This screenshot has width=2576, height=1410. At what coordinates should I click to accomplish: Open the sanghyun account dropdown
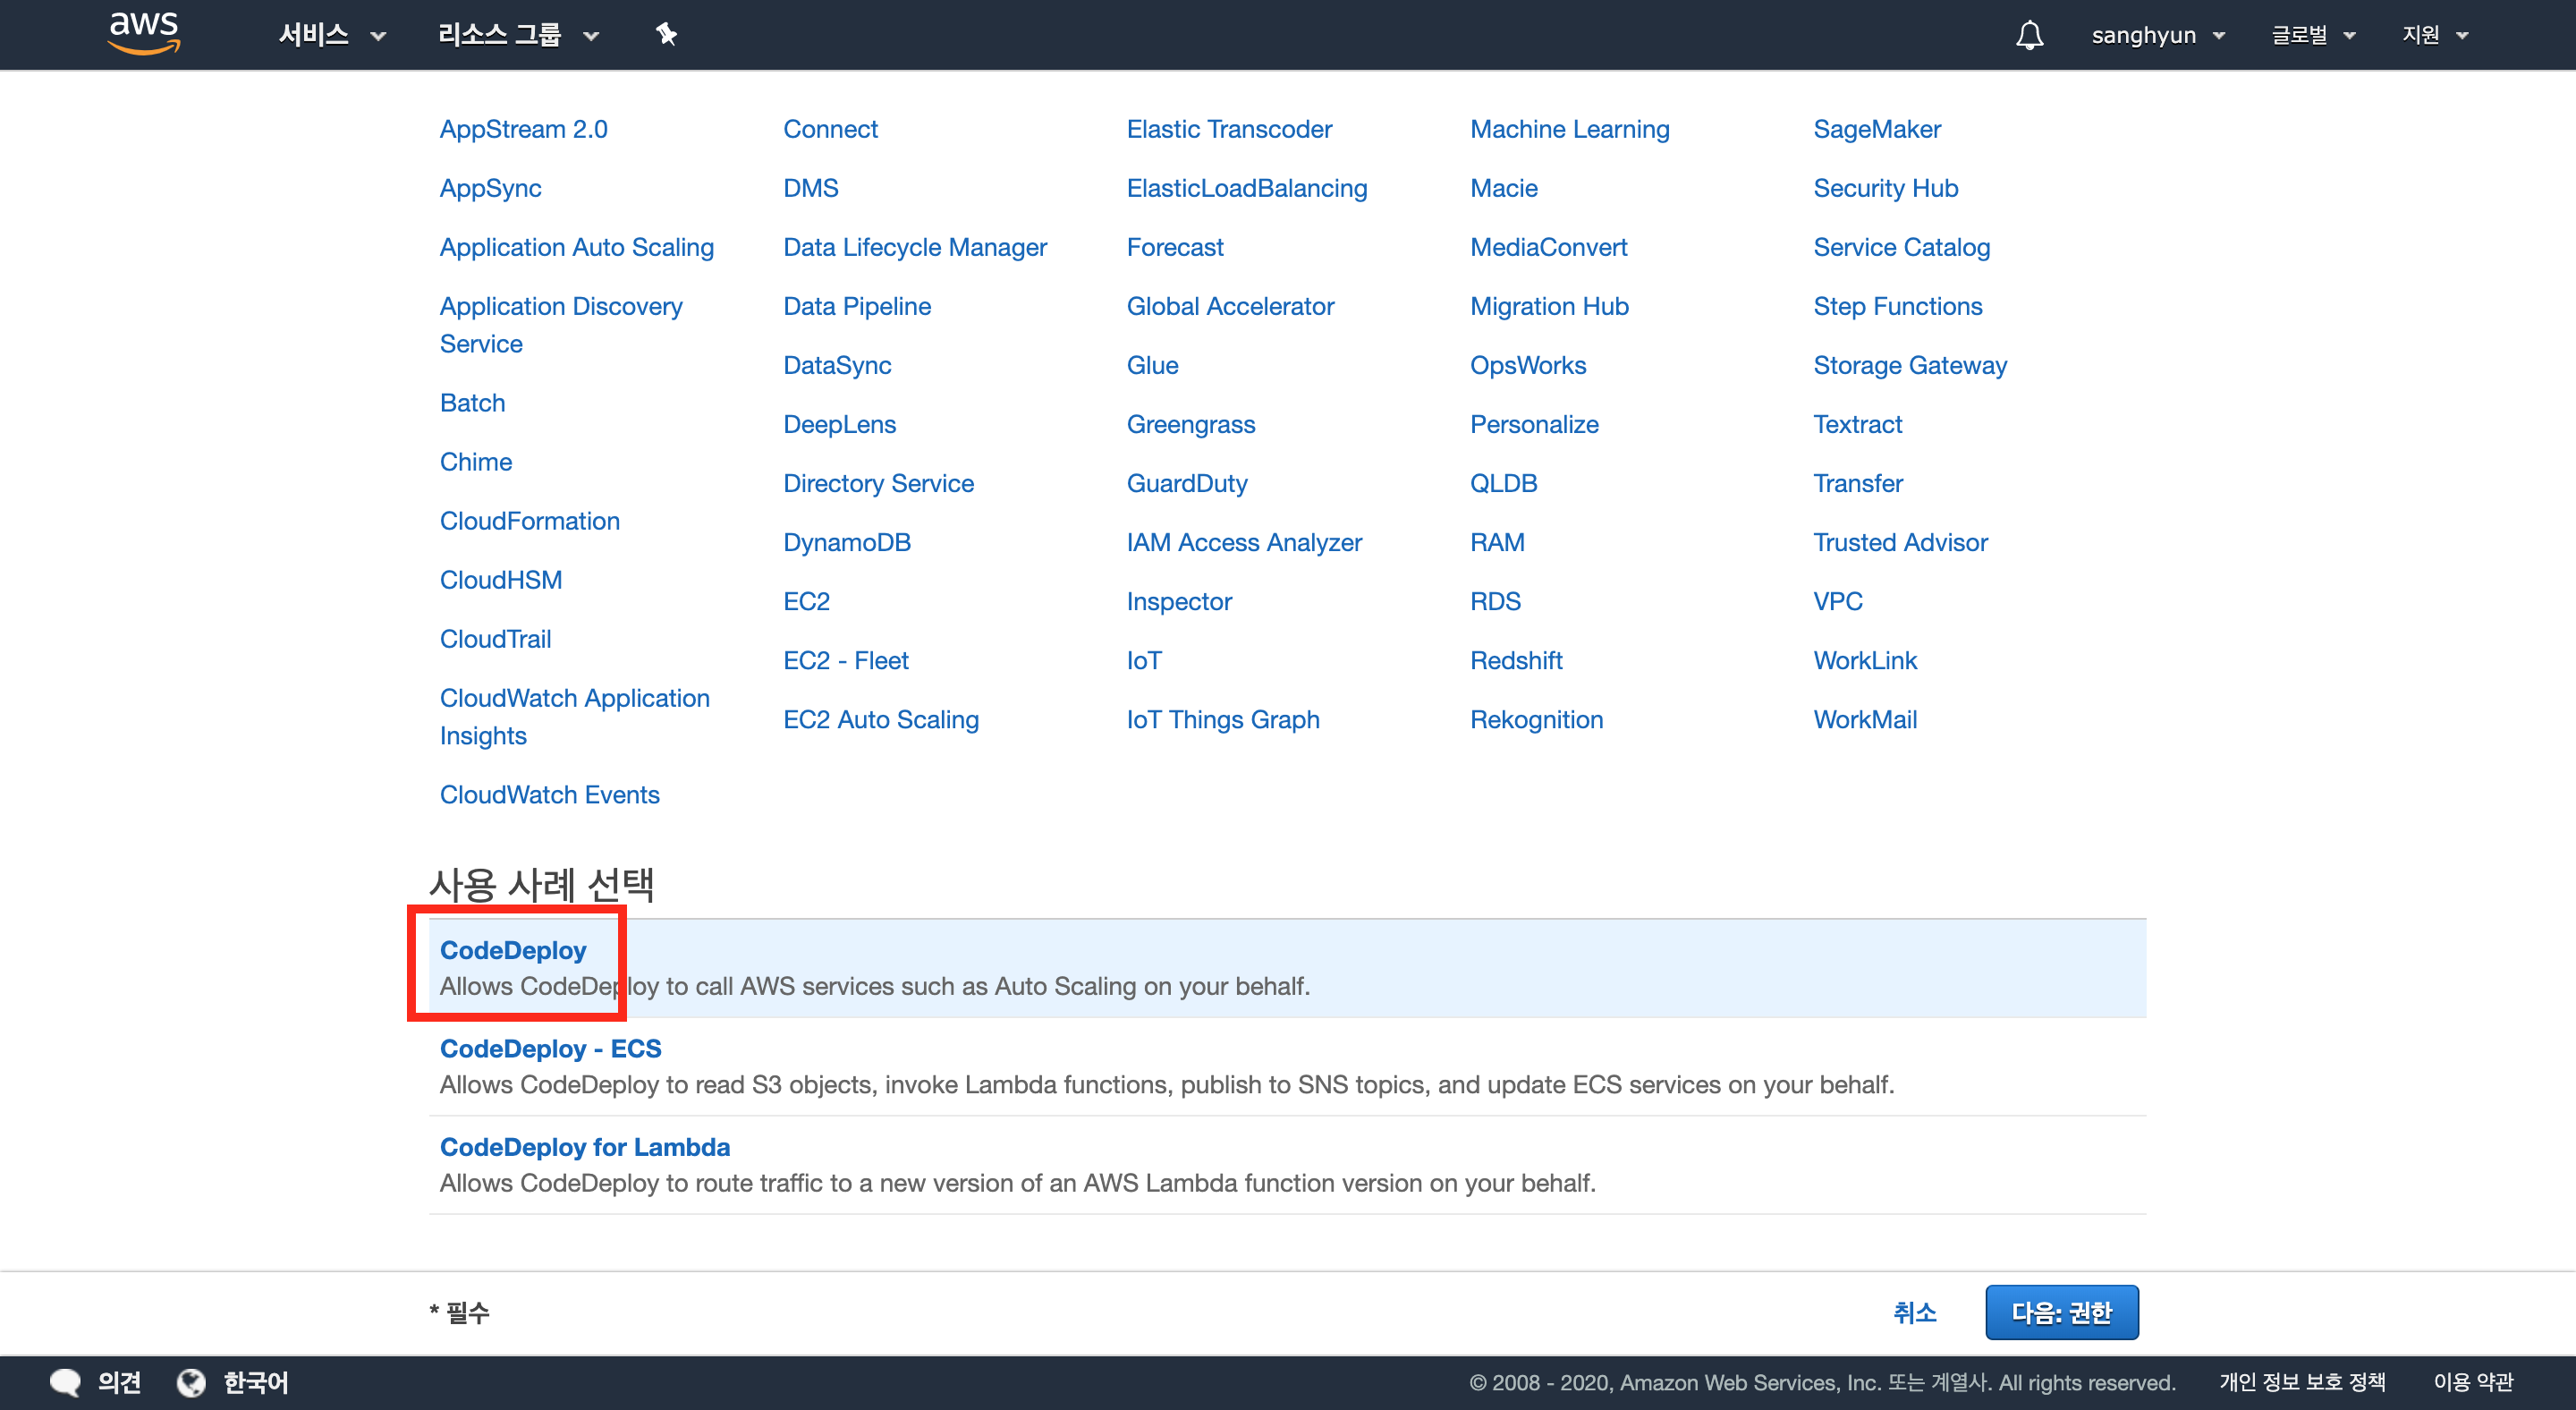click(2157, 35)
